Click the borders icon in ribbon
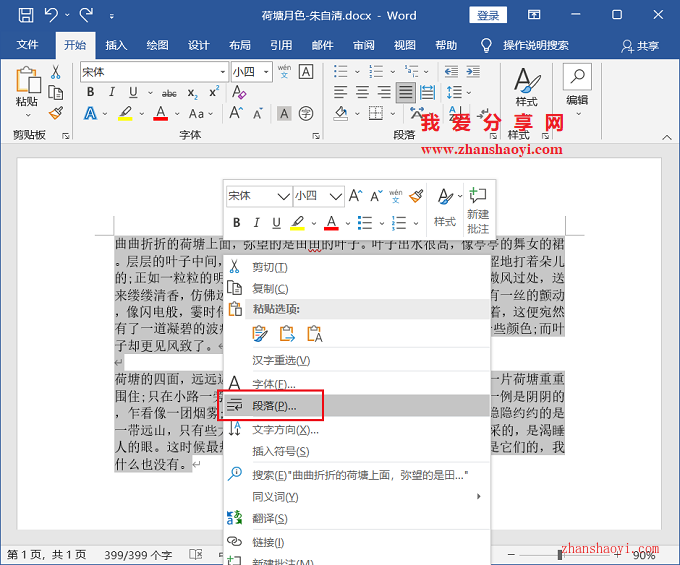Screen dimensions: 680x565 tap(376, 113)
